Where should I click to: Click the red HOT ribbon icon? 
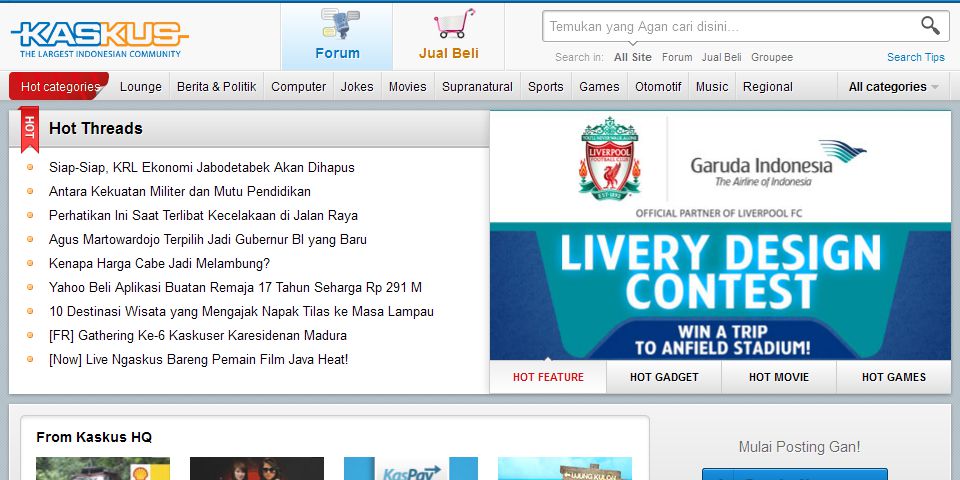tap(28, 130)
